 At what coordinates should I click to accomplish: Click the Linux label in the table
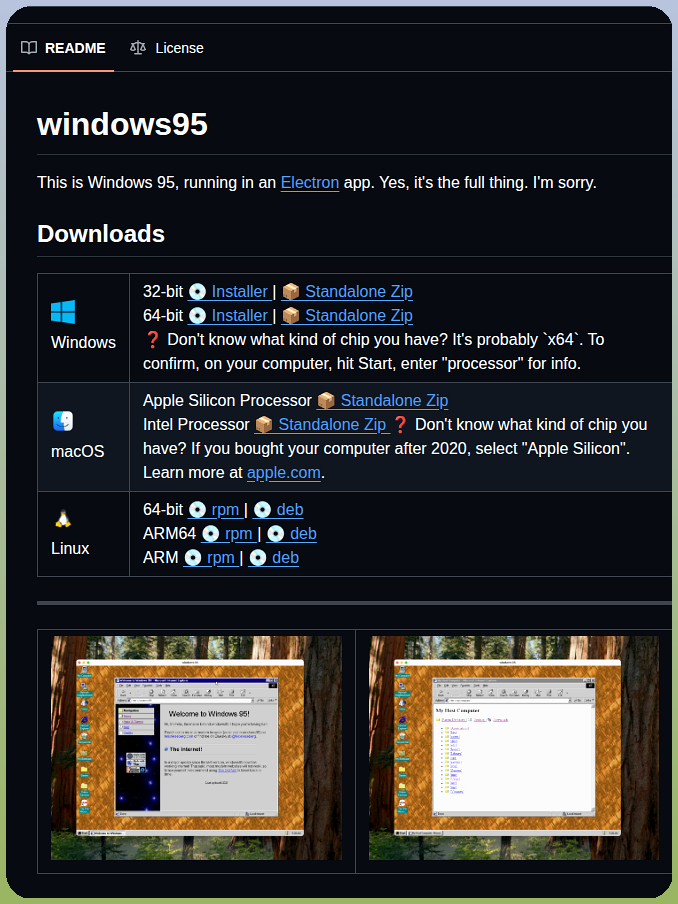coord(70,548)
